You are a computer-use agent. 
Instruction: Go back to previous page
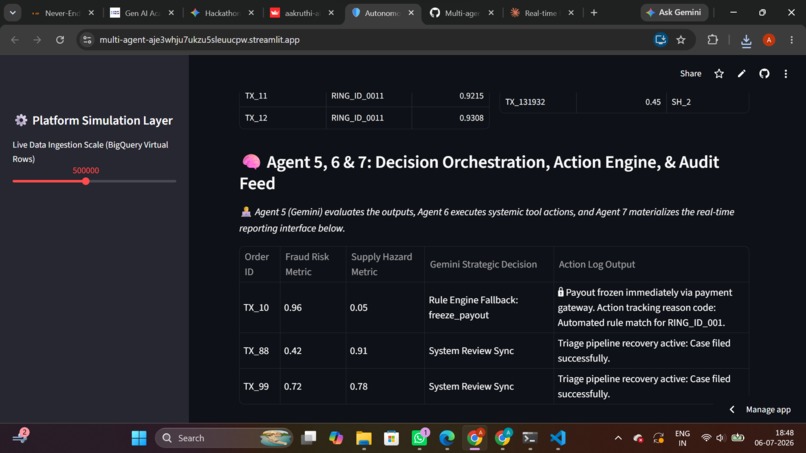pos(15,40)
